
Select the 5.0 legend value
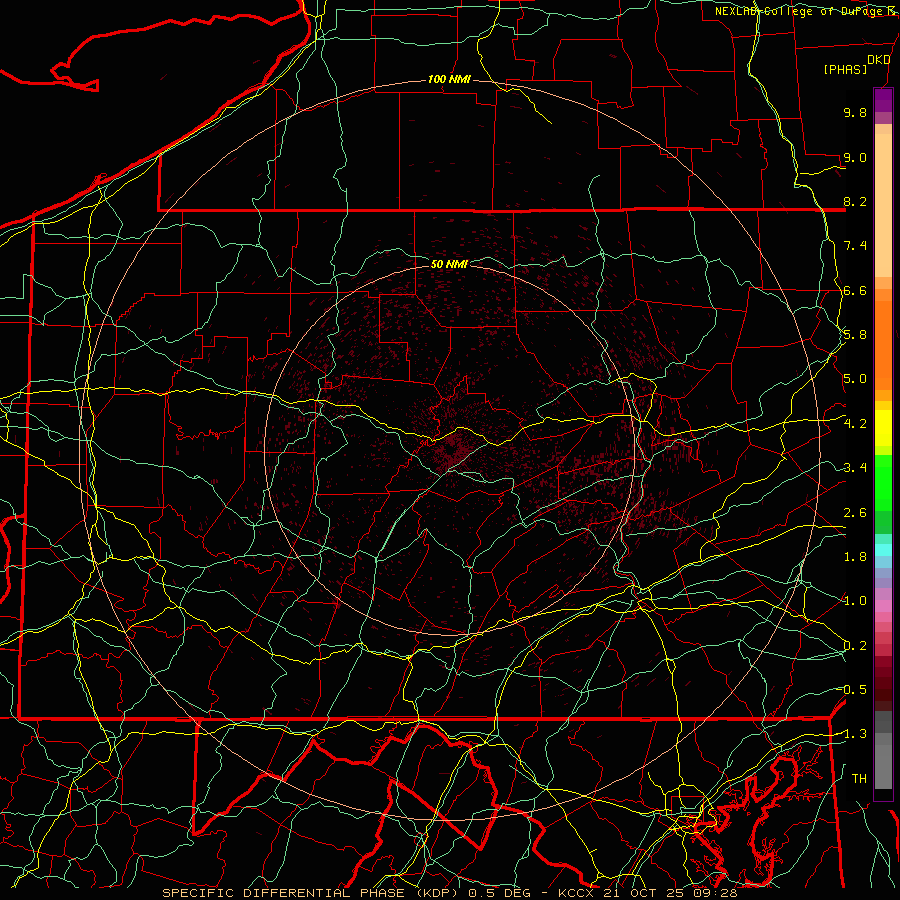855,379
